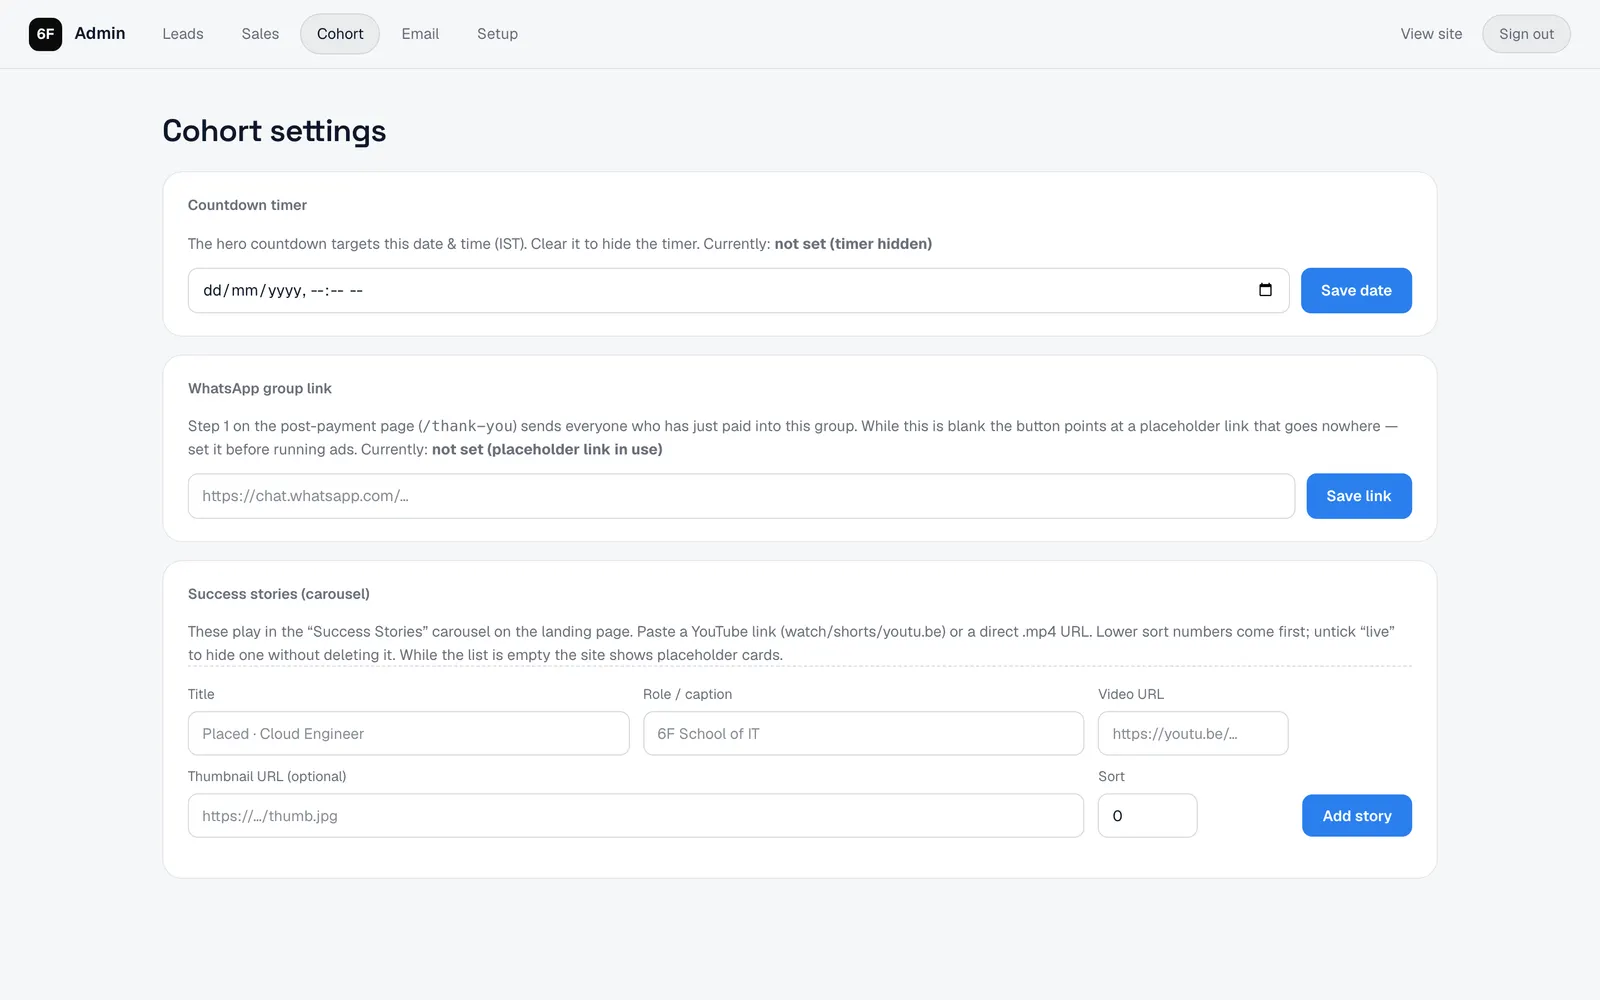1600x1000 pixels.
Task: Focus the Role / caption field
Action: point(863,733)
